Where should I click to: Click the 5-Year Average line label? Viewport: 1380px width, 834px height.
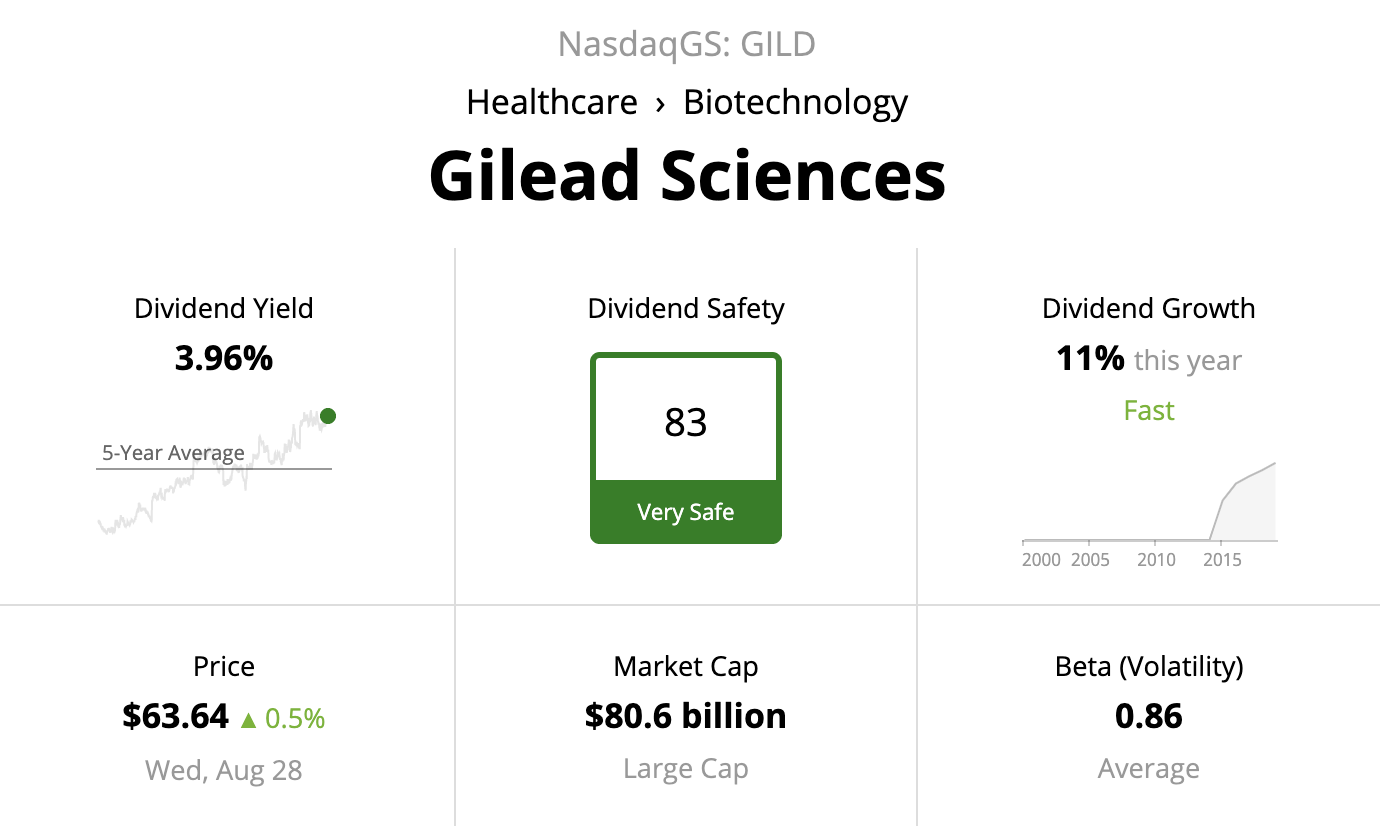click(173, 453)
